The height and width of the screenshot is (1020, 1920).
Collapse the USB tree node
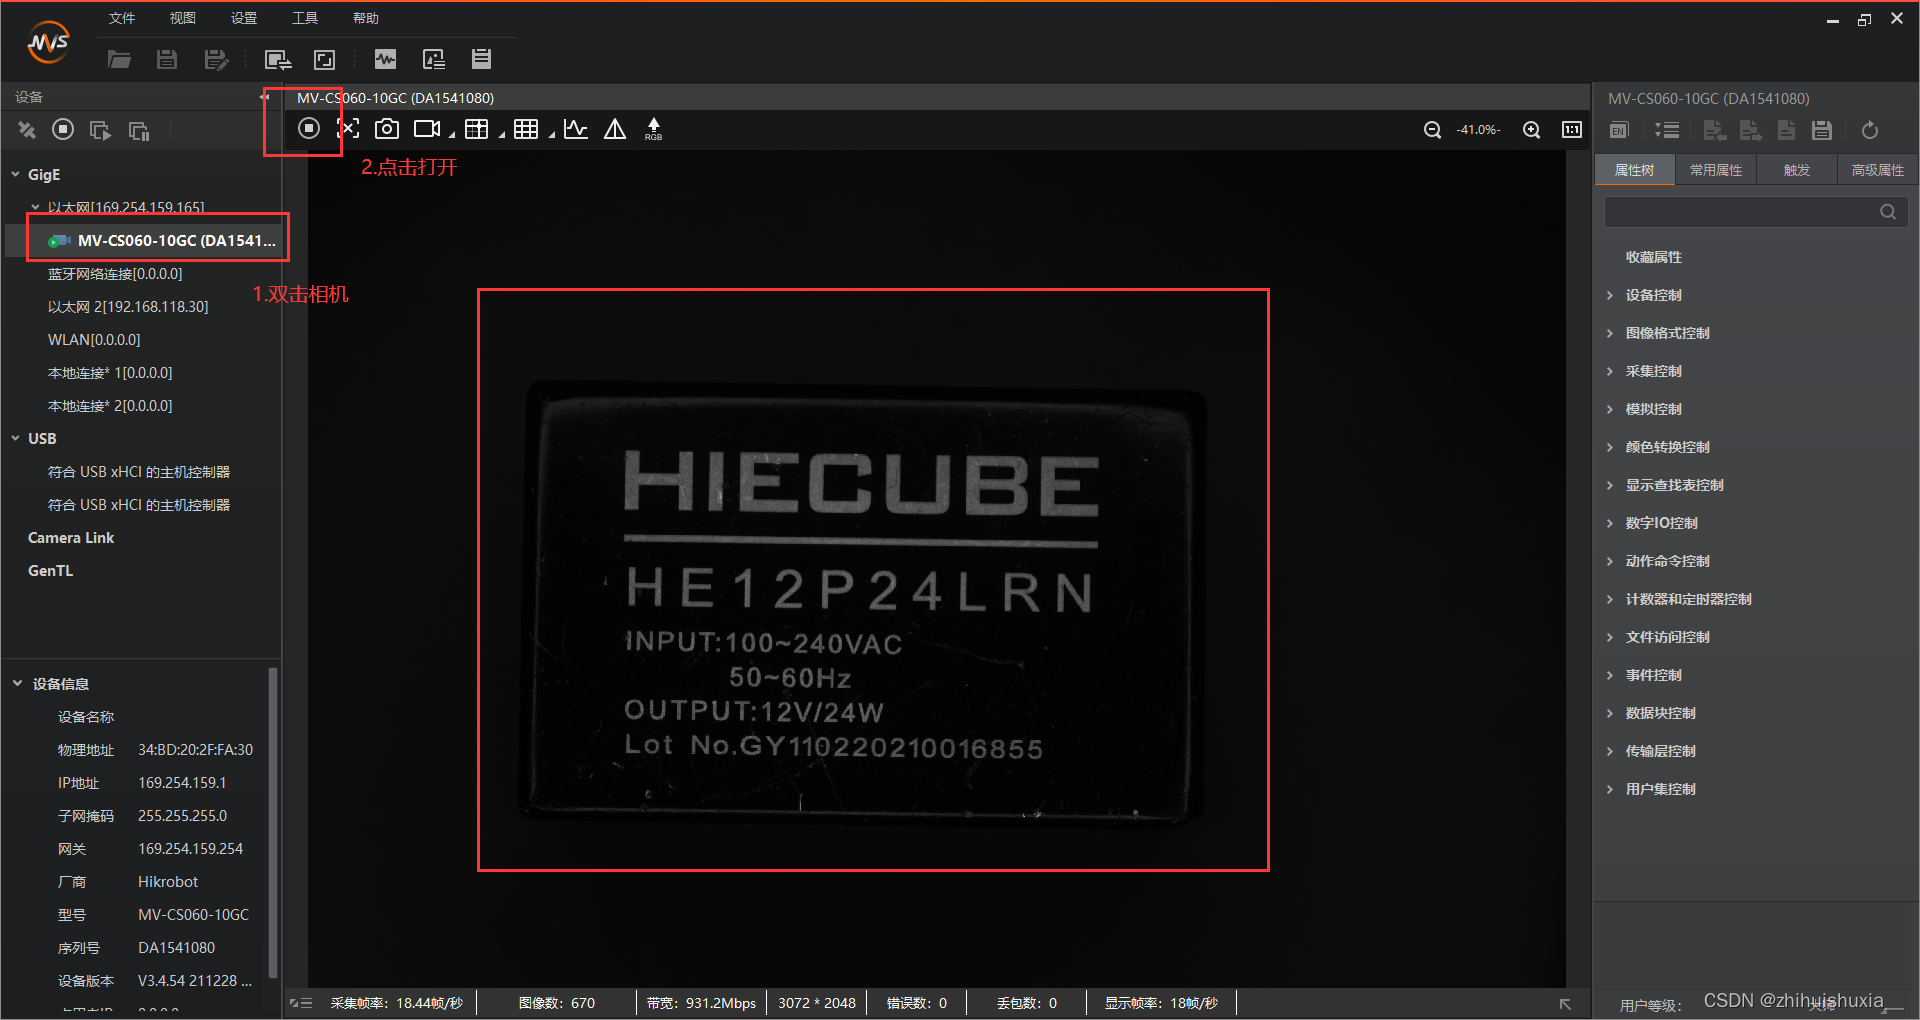coord(16,438)
